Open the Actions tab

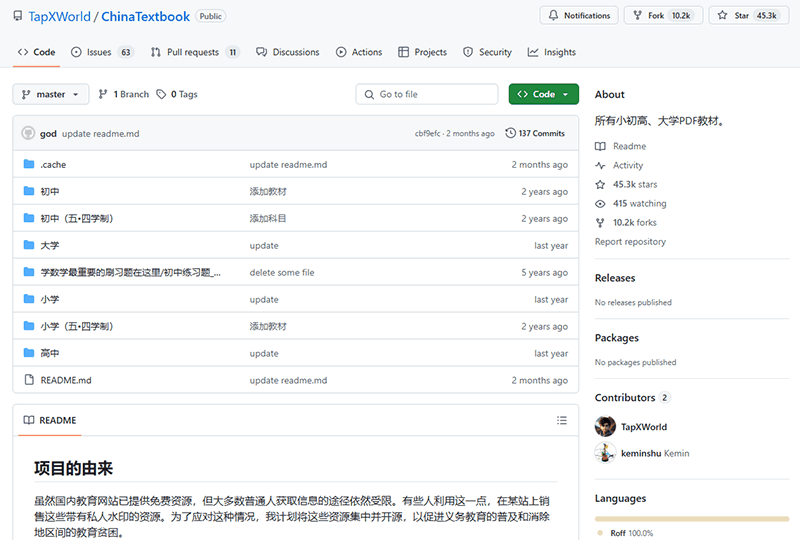click(359, 52)
